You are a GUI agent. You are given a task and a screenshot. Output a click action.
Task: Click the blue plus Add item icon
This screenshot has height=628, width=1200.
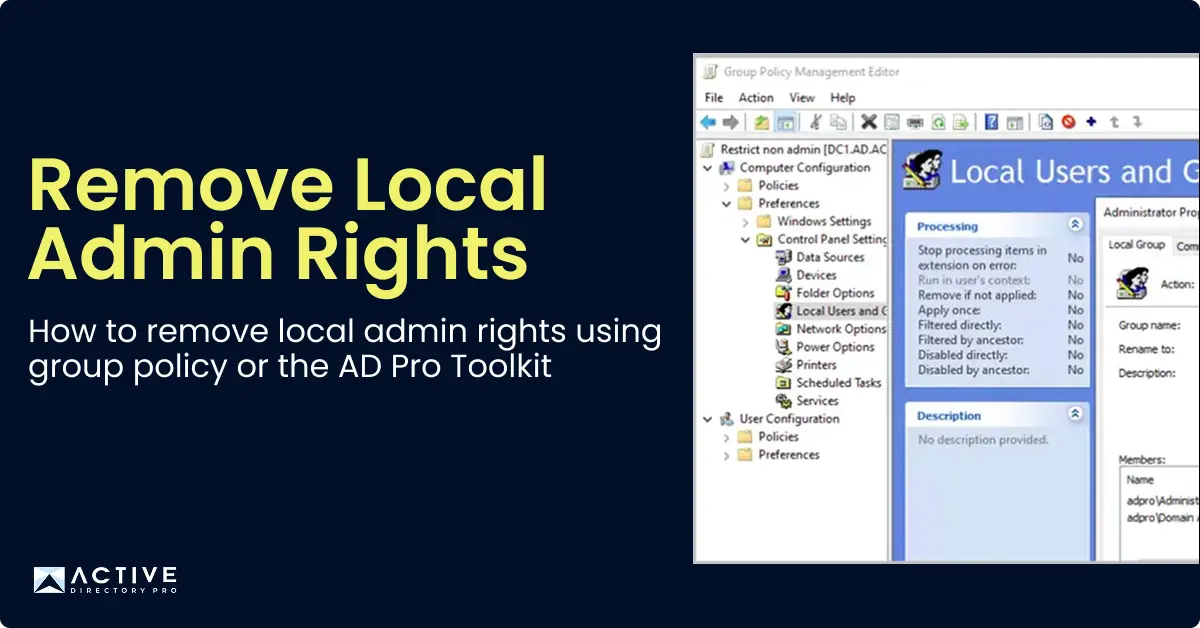(1091, 122)
